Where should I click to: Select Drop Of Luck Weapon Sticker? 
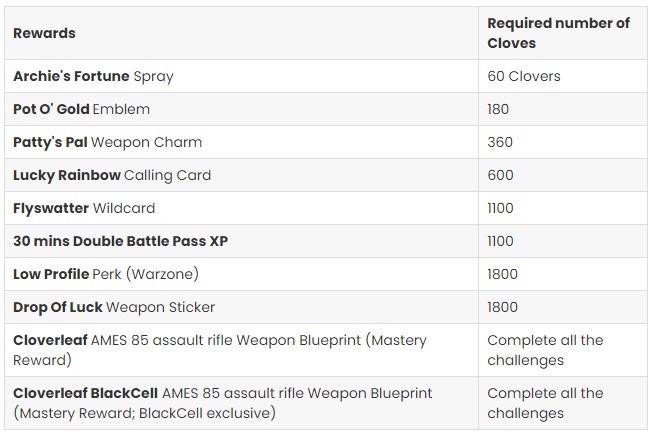[114, 307]
